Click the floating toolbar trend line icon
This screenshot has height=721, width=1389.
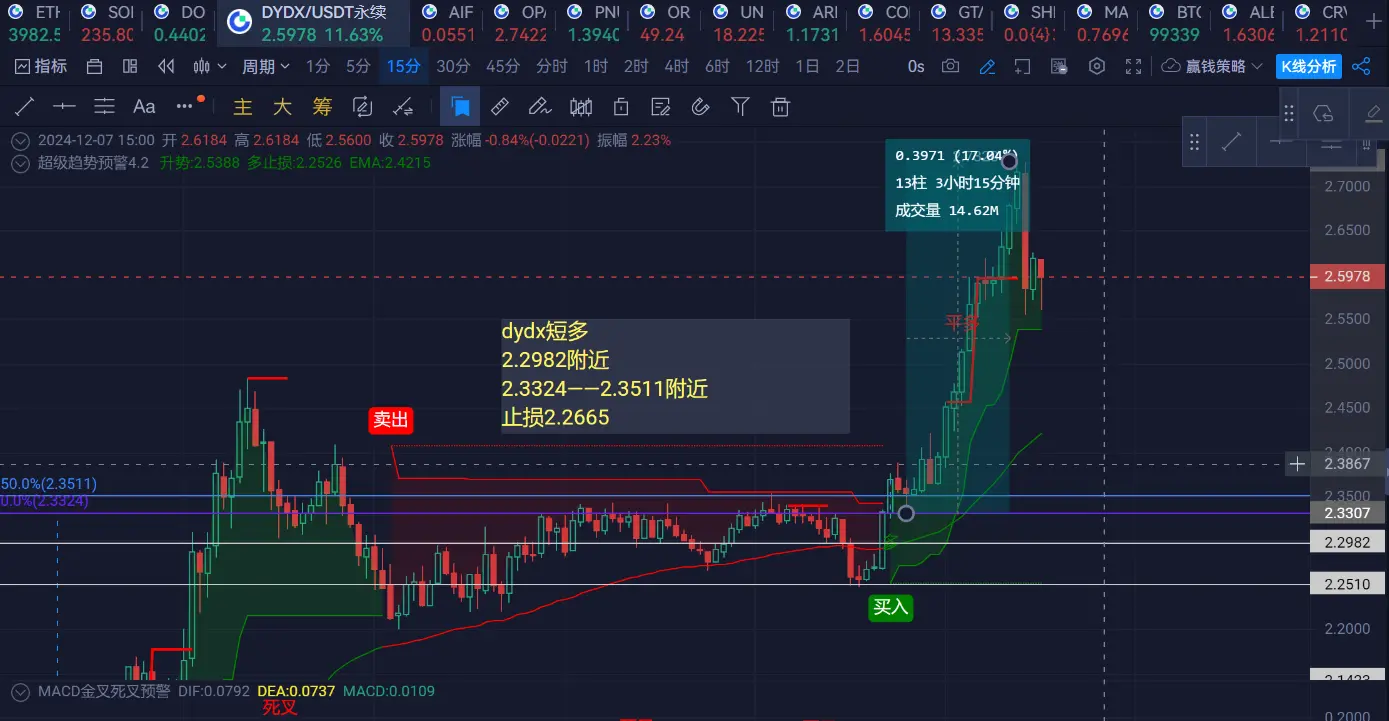(x=1232, y=143)
